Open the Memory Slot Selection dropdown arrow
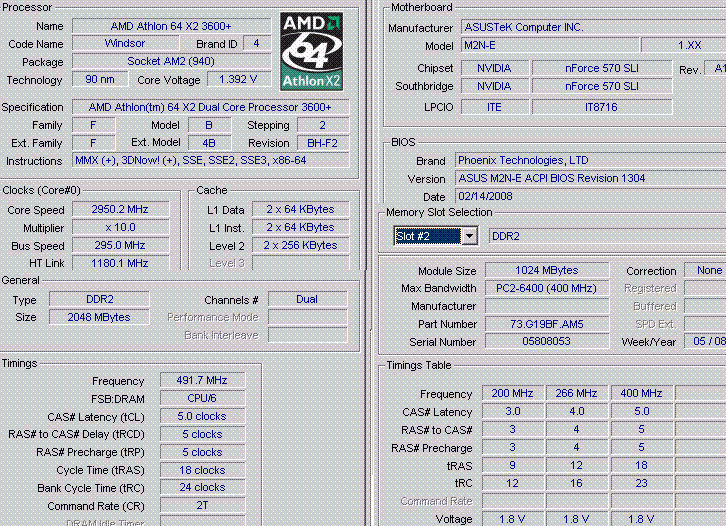 tap(469, 236)
